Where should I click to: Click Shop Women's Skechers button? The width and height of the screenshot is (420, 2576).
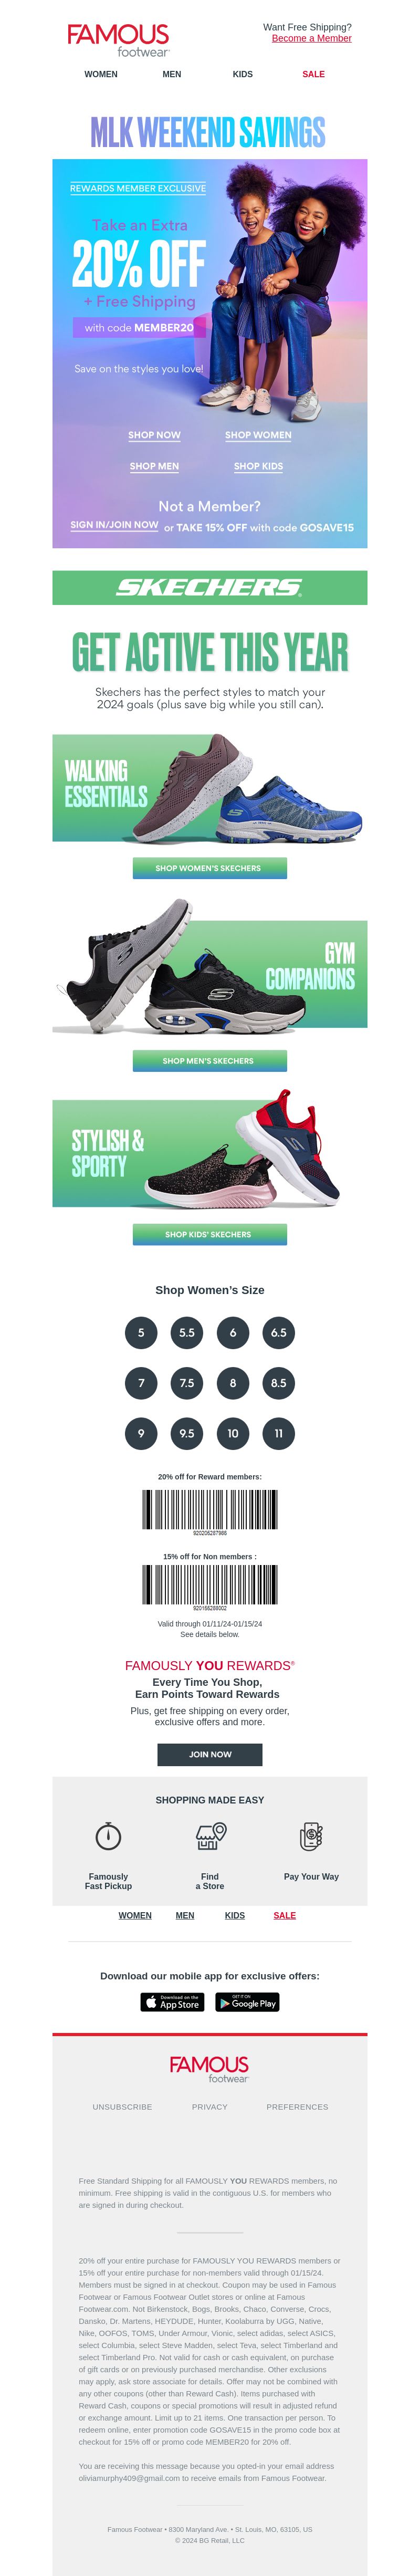click(210, 868)
